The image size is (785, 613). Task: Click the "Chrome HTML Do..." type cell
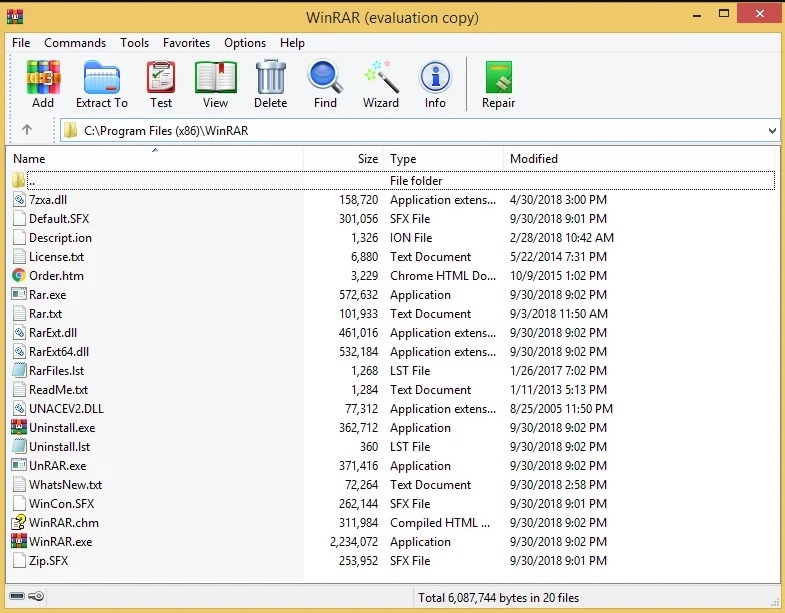[443, 275]
